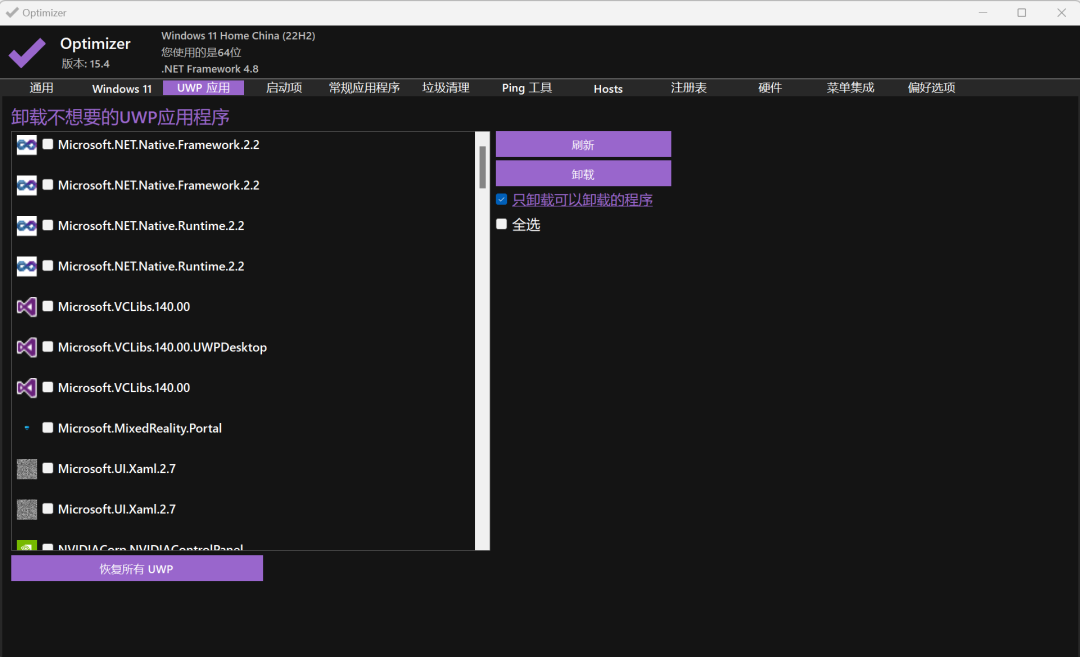1080x657 pixels.
Task: Open the 常规应用程序 tab
Action: point(364,88)
